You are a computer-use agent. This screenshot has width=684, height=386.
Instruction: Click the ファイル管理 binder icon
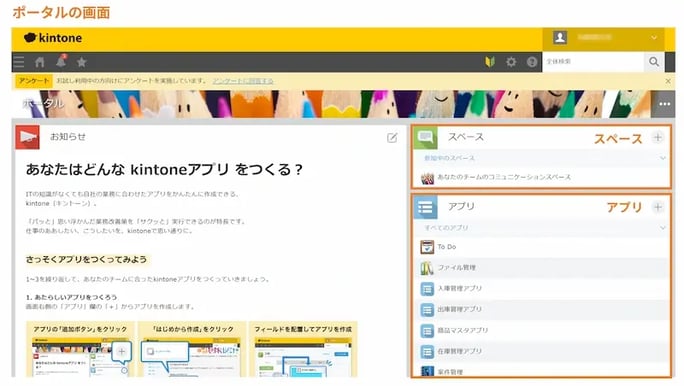[x=427, y=268]
